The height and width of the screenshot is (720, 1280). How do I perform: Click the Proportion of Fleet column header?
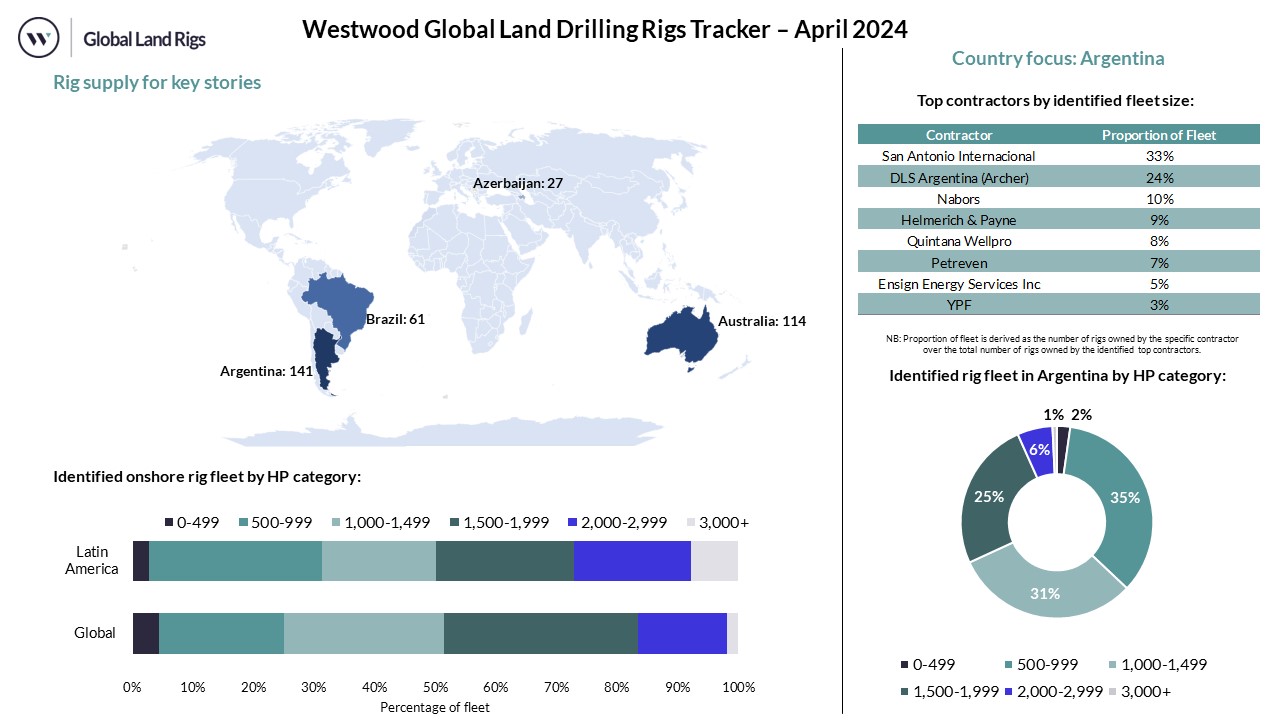pyautogui.click(x=1158, y=135)
